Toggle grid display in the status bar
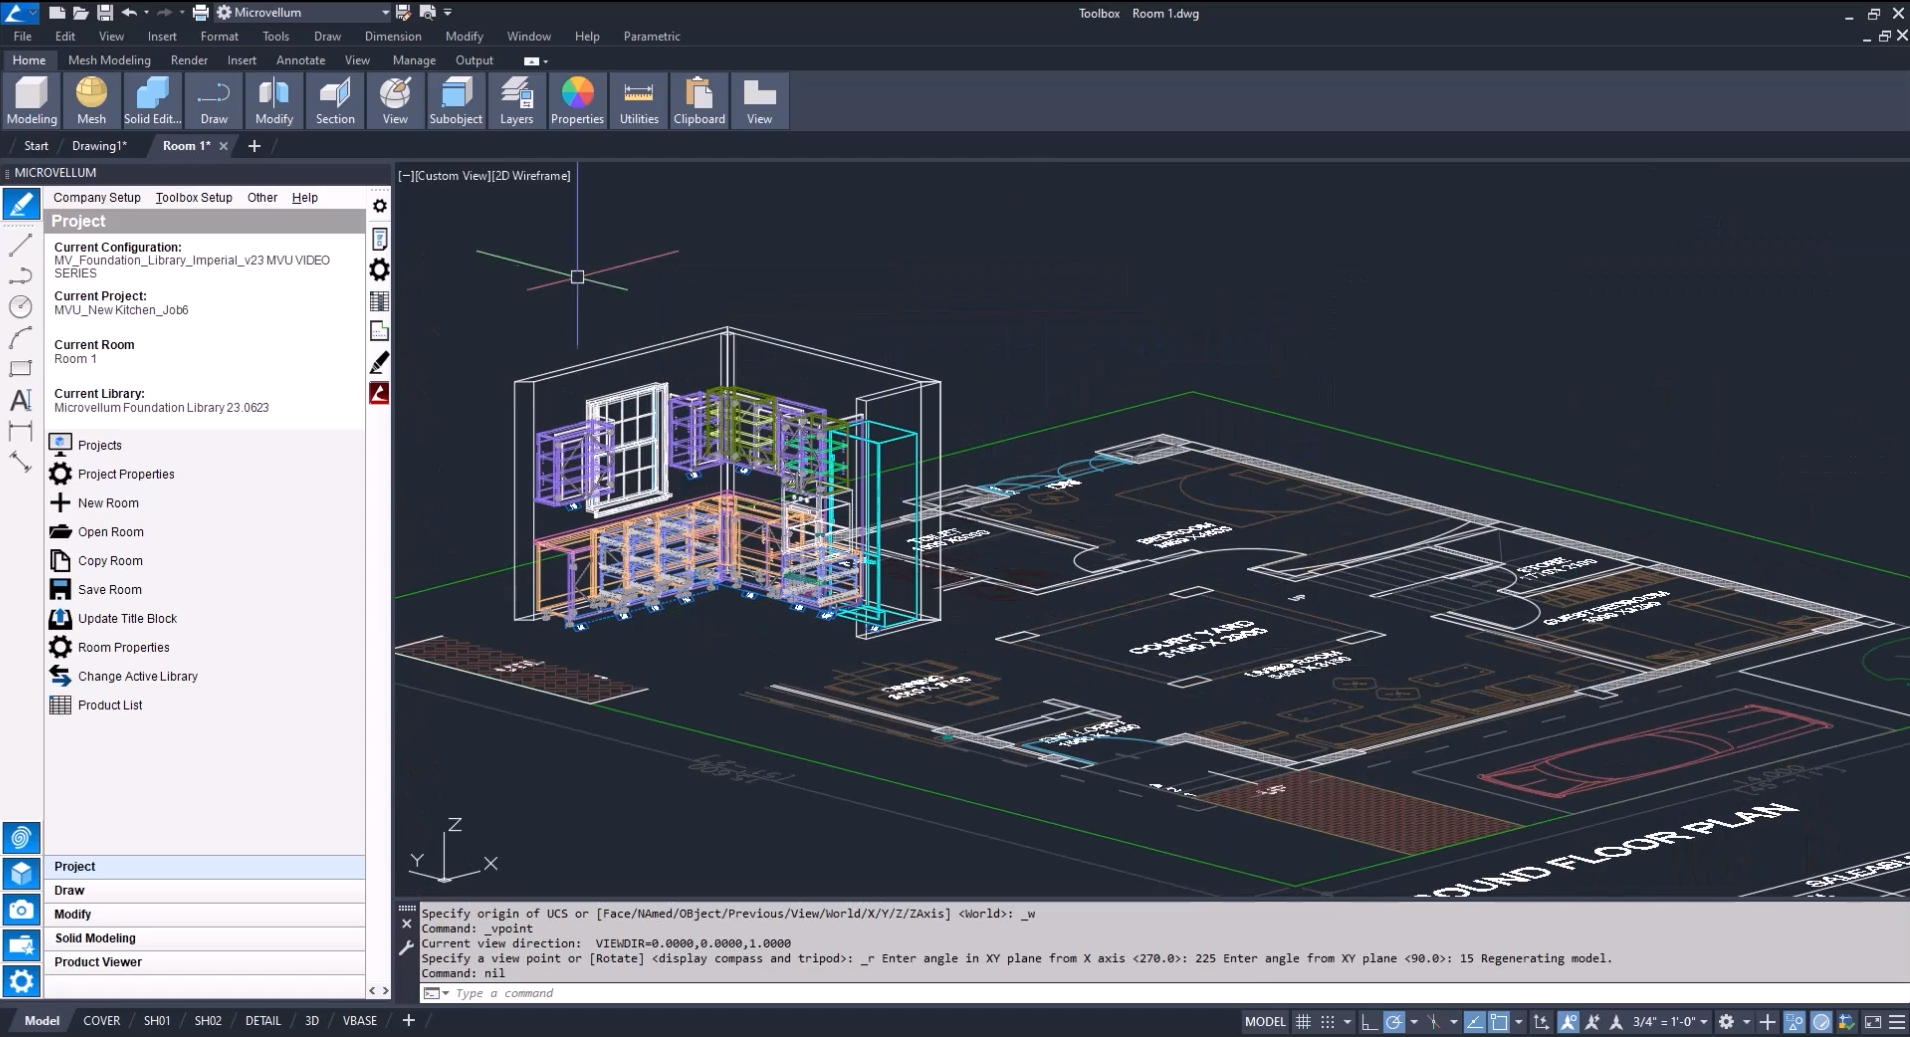 tap(1303, 1021)
